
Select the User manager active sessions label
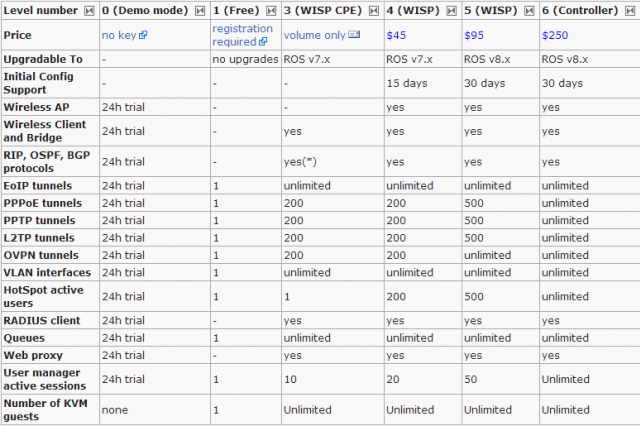(x=44, y=379)
